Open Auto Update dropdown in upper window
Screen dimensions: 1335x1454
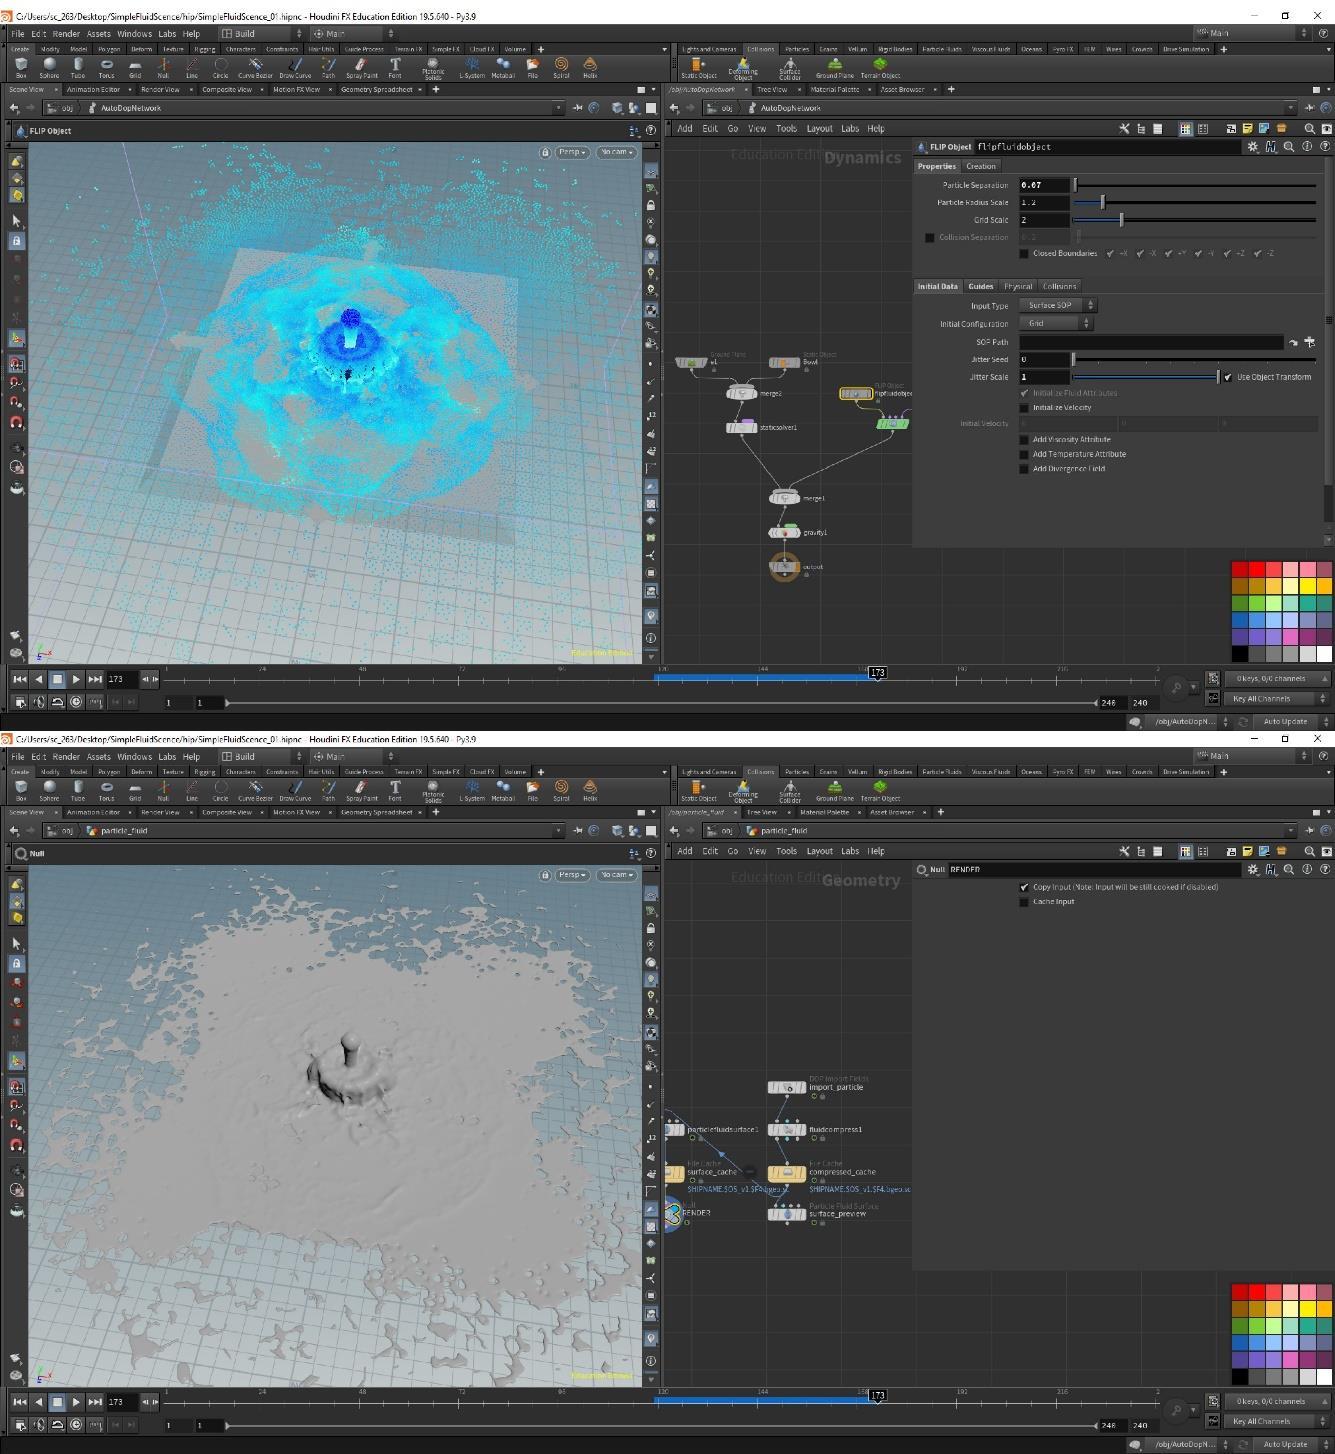[x=1291, y=721]
